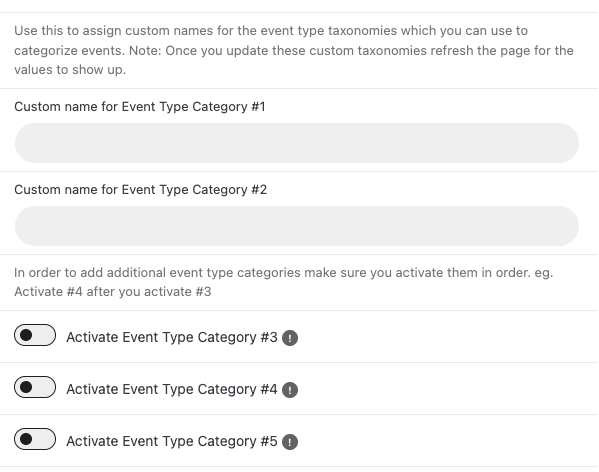Viewport: 599px width, 472px height.
Task: Click 'Activate #4 after you activate #3' line
Action: pyautogui.click(x=113, y=292)
